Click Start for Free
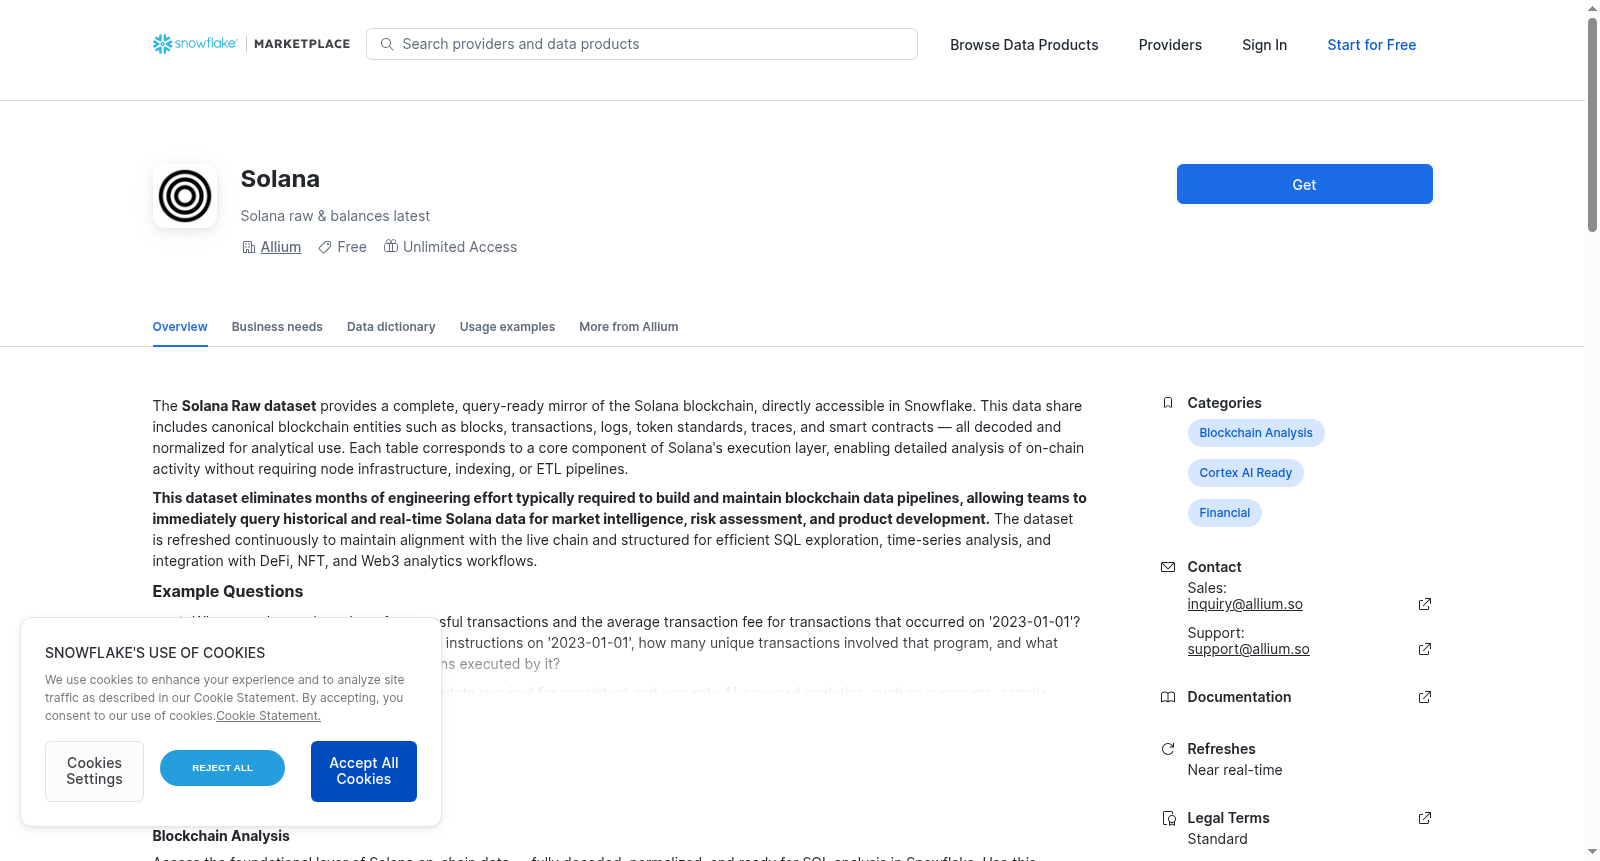This screenshot has height=861, width=1600. 1372,45
